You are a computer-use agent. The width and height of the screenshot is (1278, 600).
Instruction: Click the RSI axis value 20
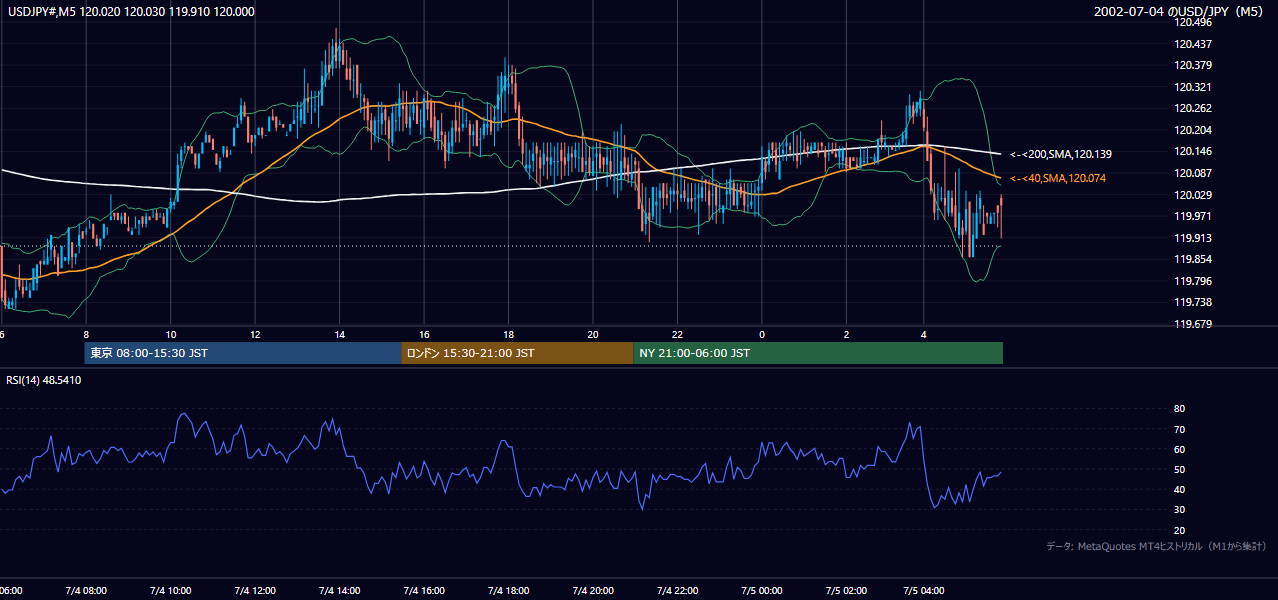click(1180, 530)
